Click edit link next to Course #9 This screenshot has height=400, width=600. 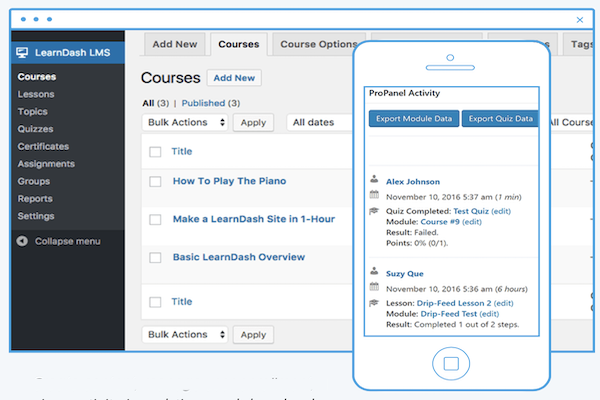[x=472, y=222]
